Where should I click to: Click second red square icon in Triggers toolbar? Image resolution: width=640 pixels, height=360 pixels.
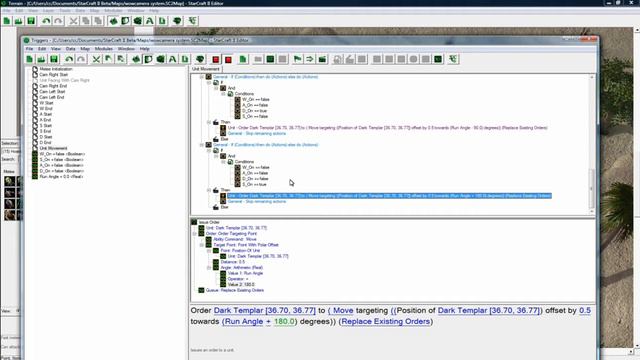coord(228,60)
